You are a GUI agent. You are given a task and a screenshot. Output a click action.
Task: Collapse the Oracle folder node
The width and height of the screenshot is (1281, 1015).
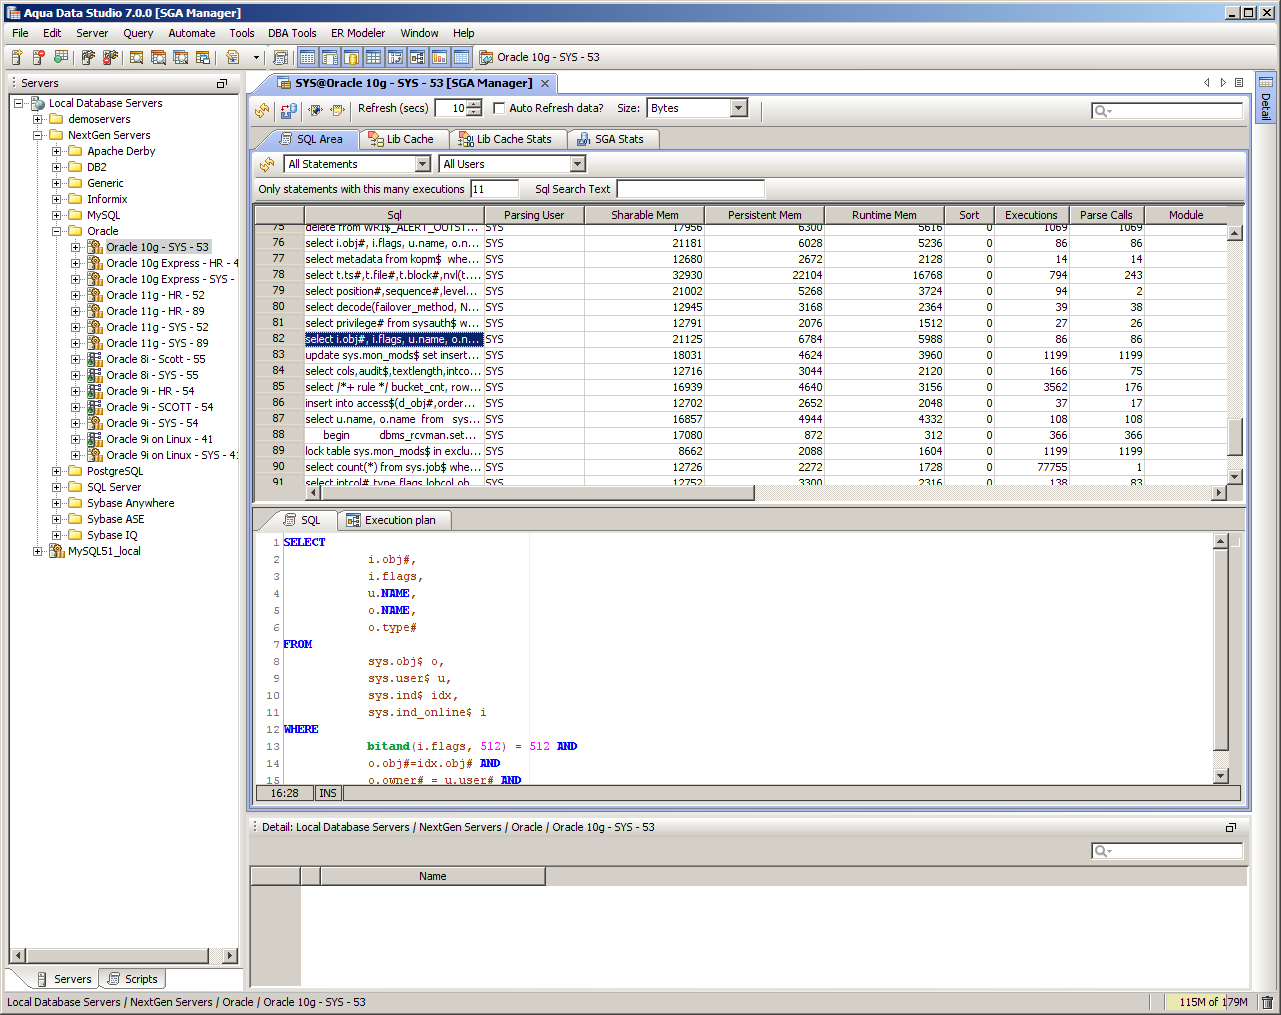[57, 231]
